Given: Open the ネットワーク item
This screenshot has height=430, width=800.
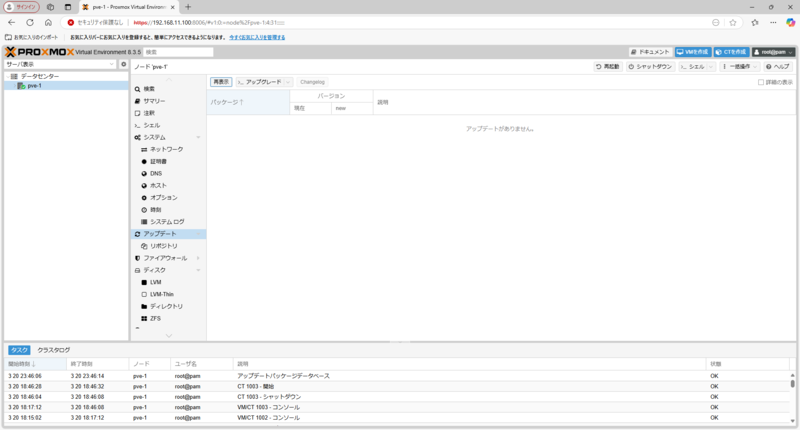Looking at the screenshot, I should 168,149.
